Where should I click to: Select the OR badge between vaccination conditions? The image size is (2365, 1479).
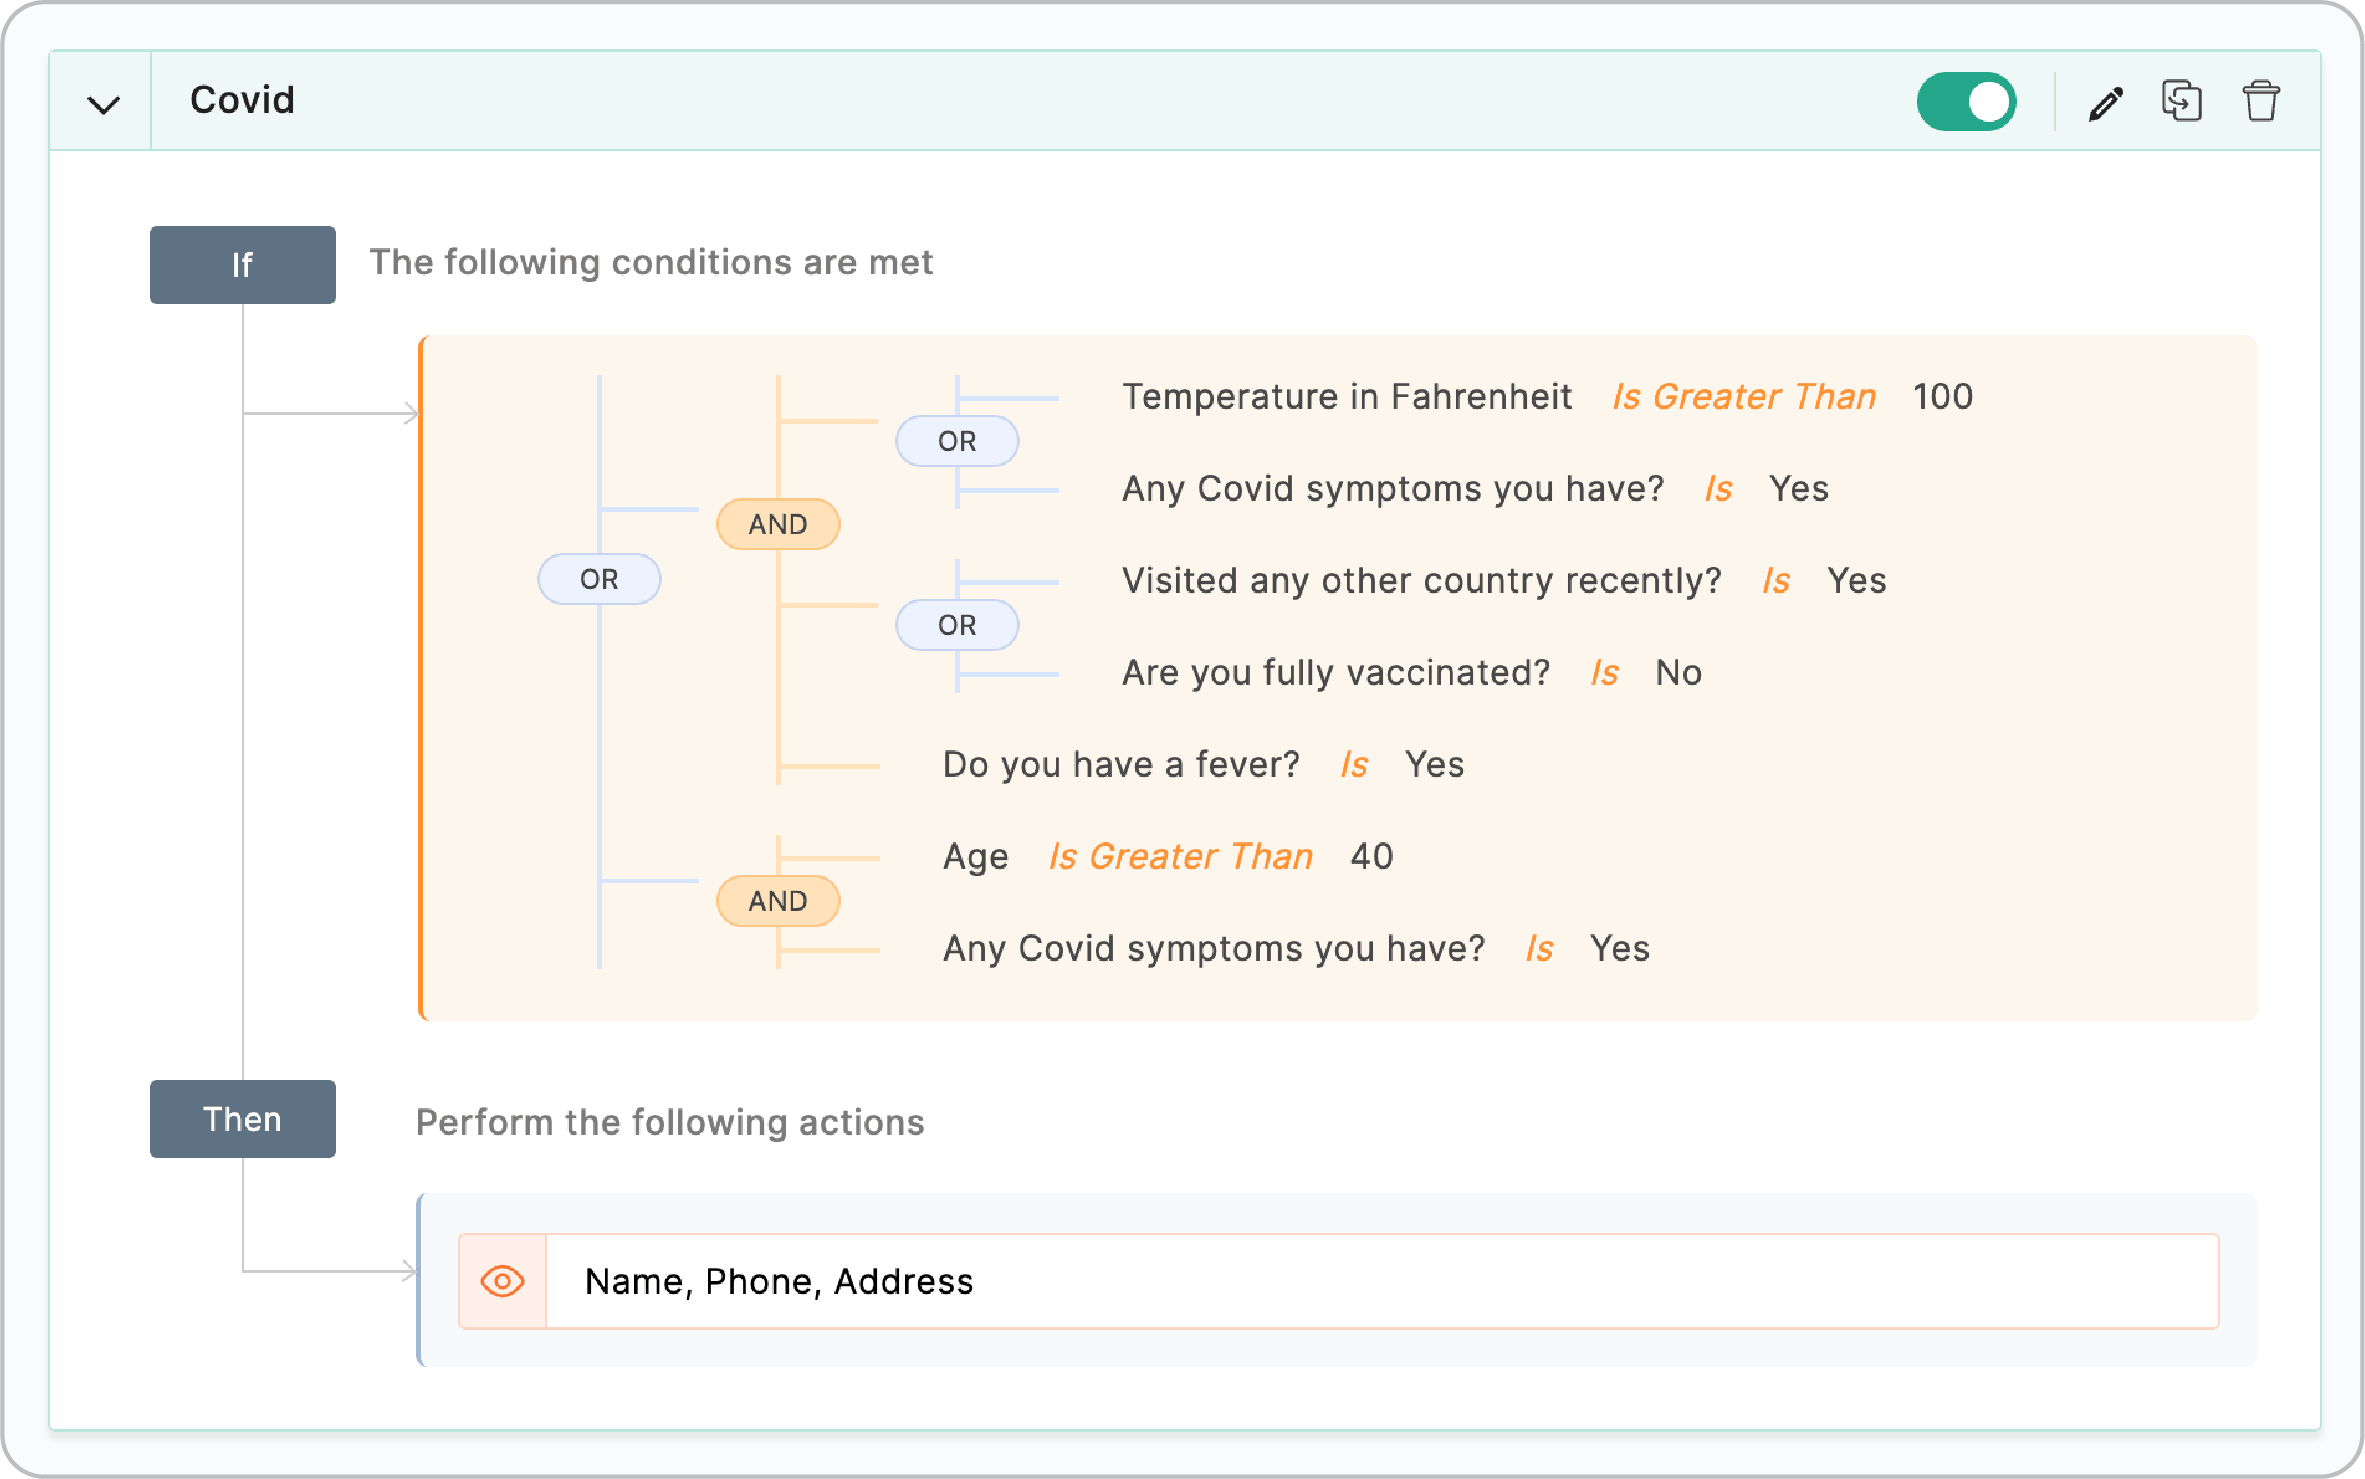[957, 624]
